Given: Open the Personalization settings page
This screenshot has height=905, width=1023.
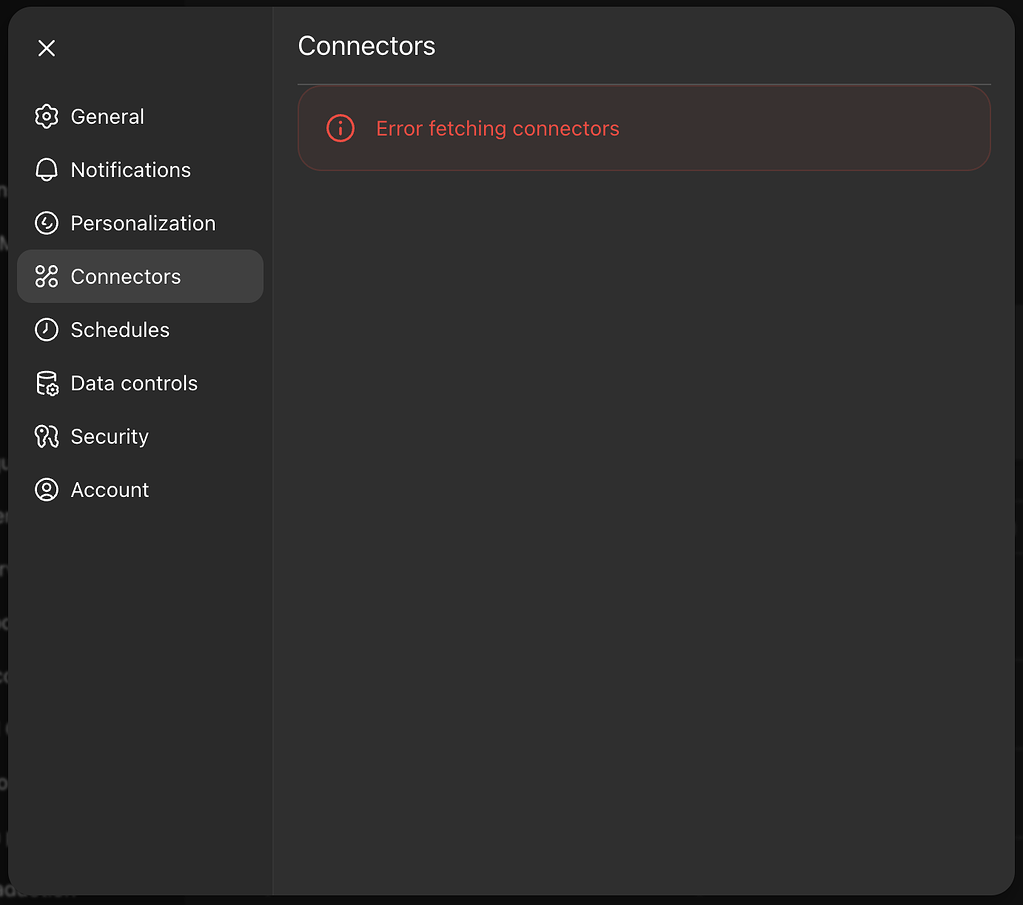Looking at the screenshot, I should [143, 223].
